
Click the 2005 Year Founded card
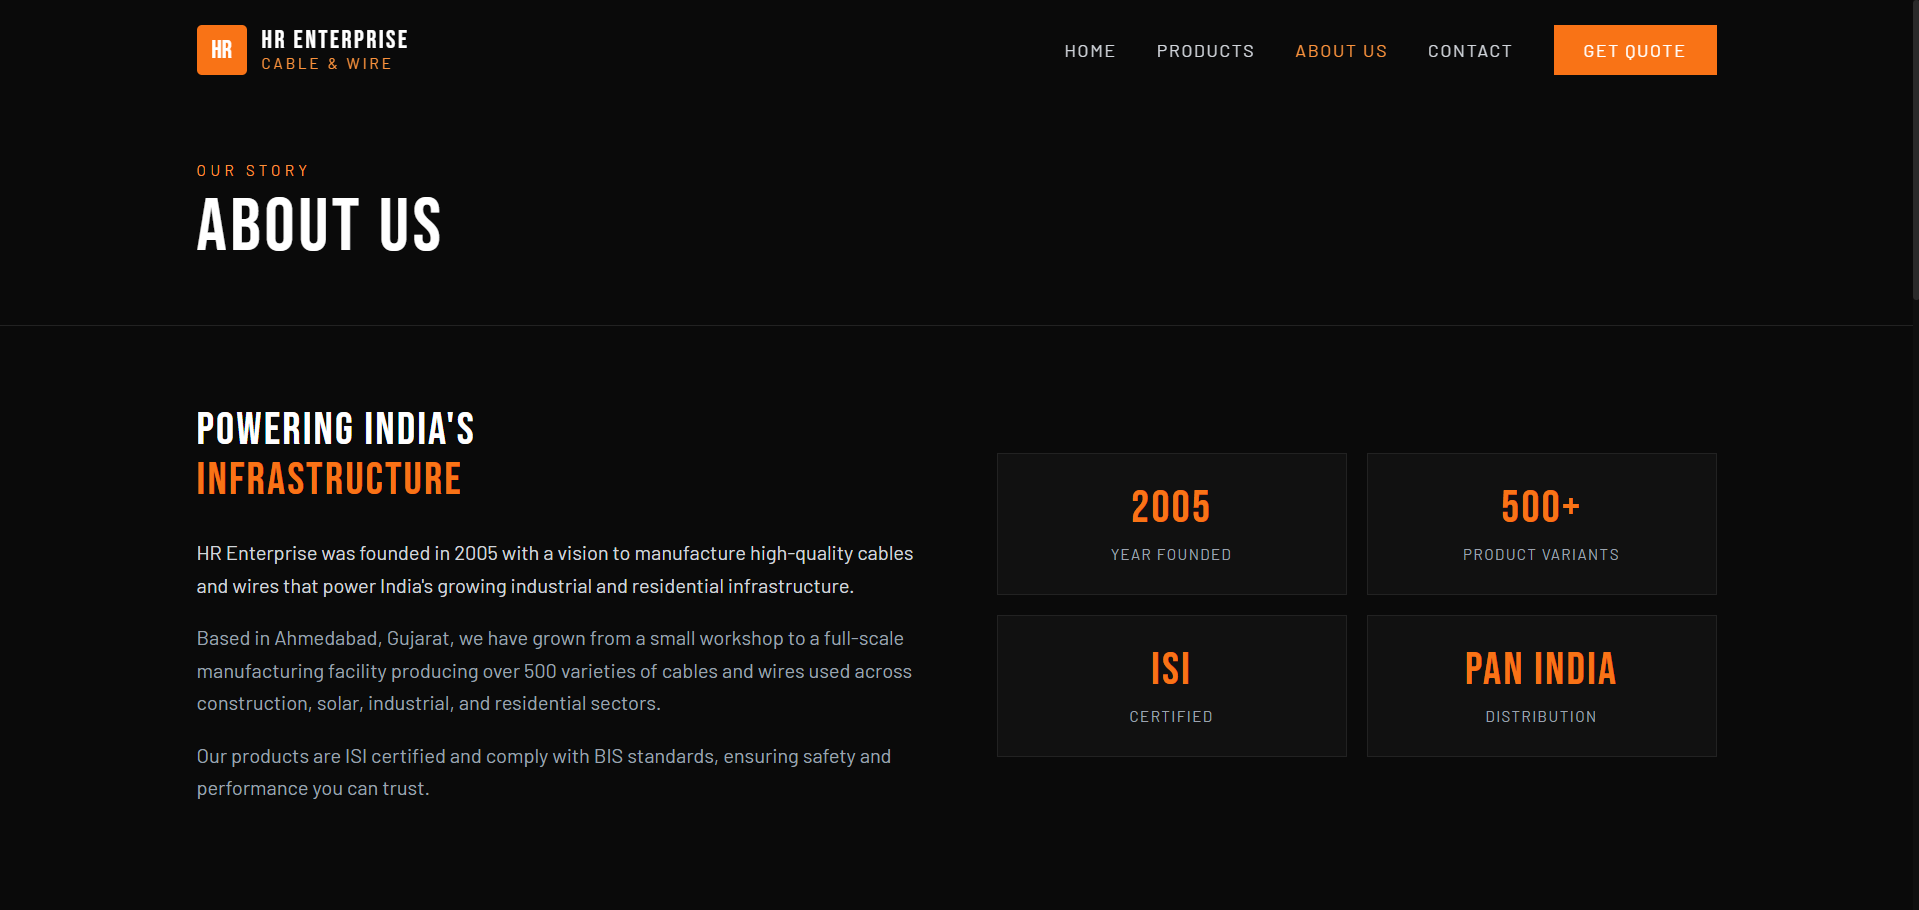pyautogui.click(x=1171, y=524)
